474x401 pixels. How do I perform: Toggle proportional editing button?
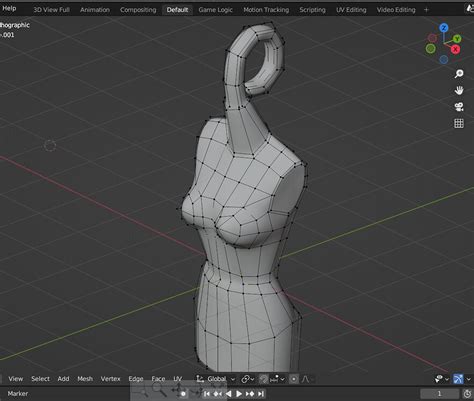[294, 379]
